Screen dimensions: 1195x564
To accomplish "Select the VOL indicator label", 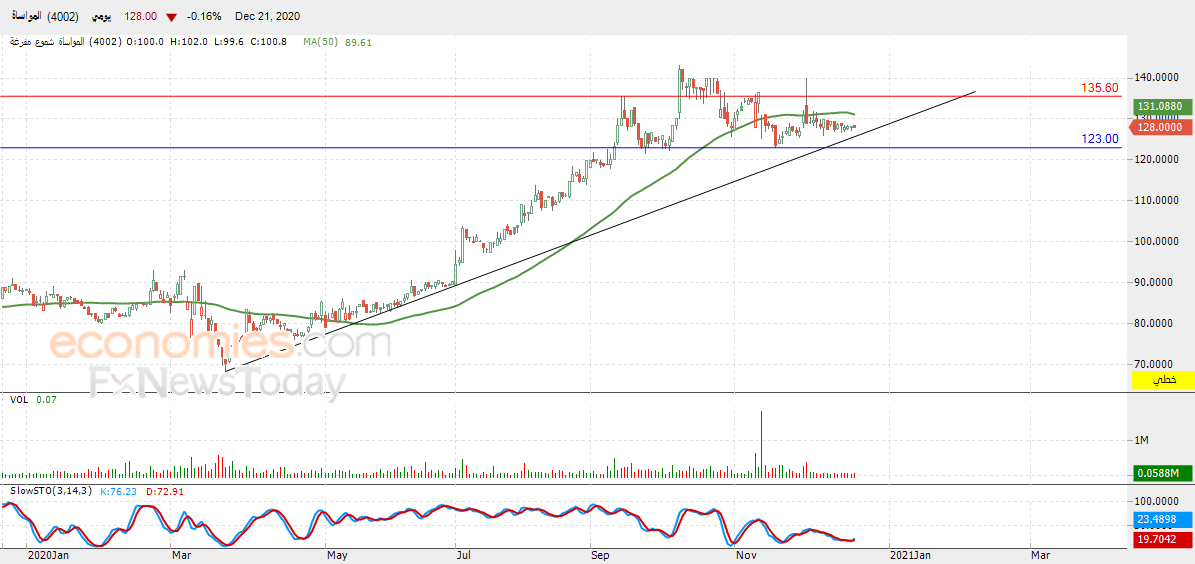I will (x=18, y=399).
